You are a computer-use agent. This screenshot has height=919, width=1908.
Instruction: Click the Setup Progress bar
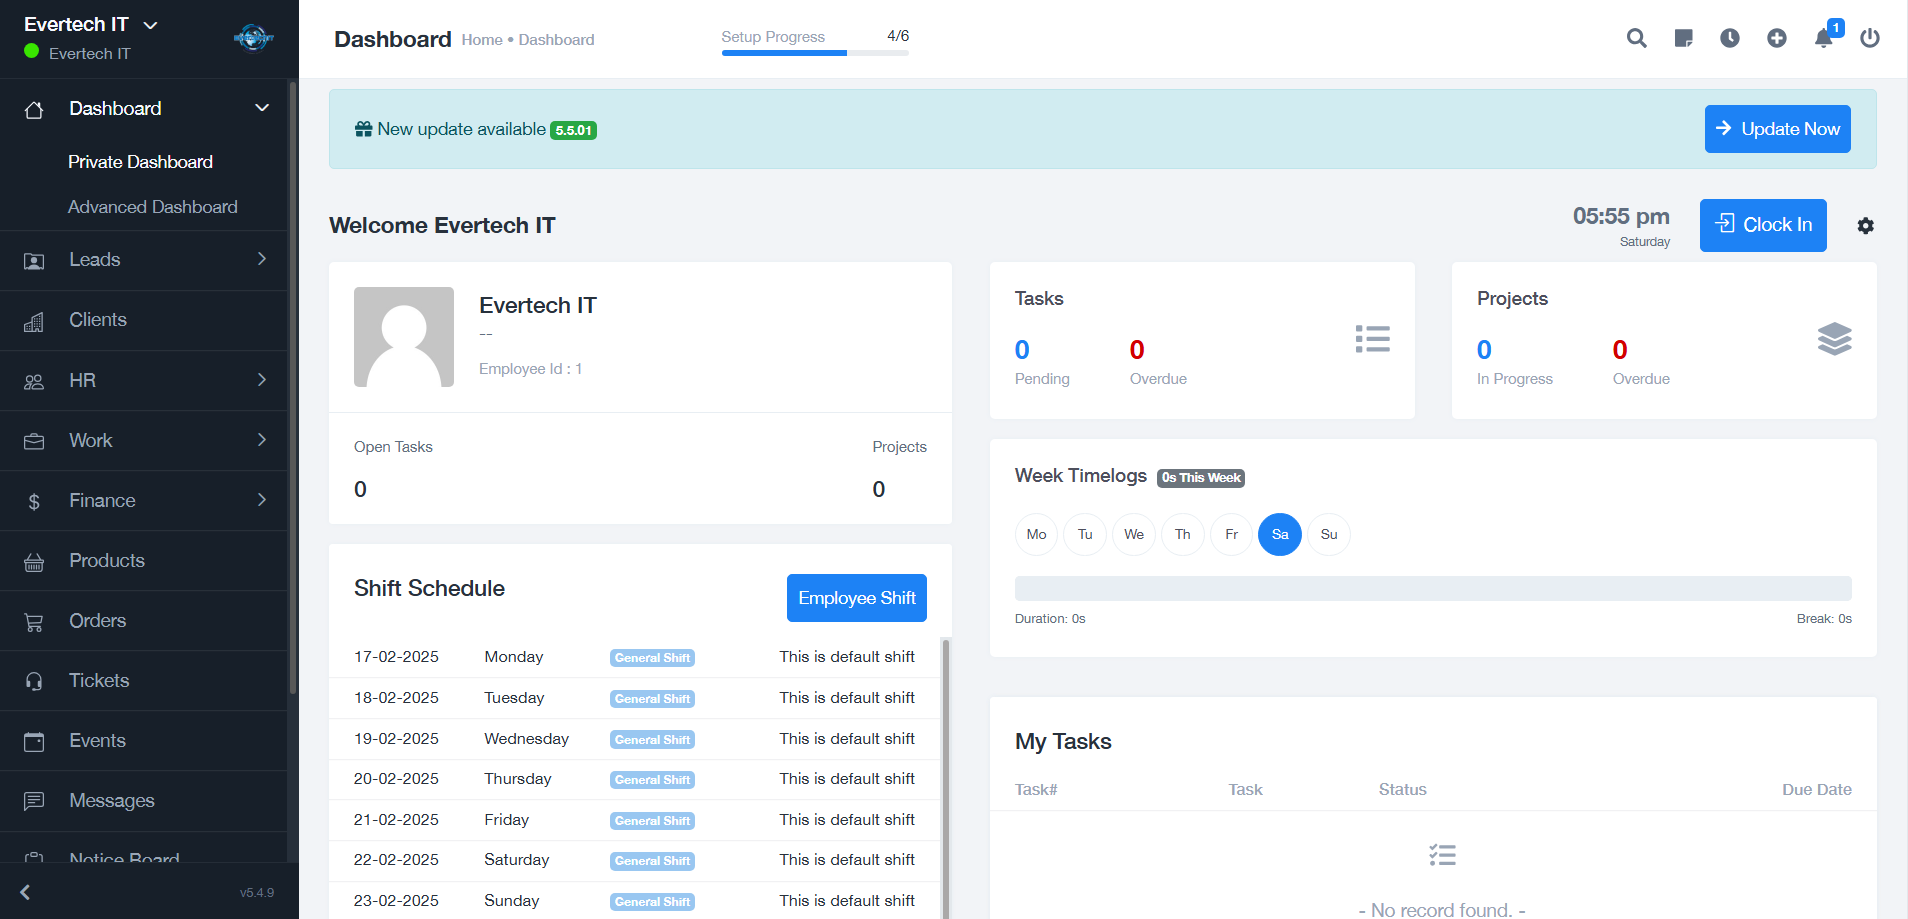pyautogui.click(x=814, y=52)
